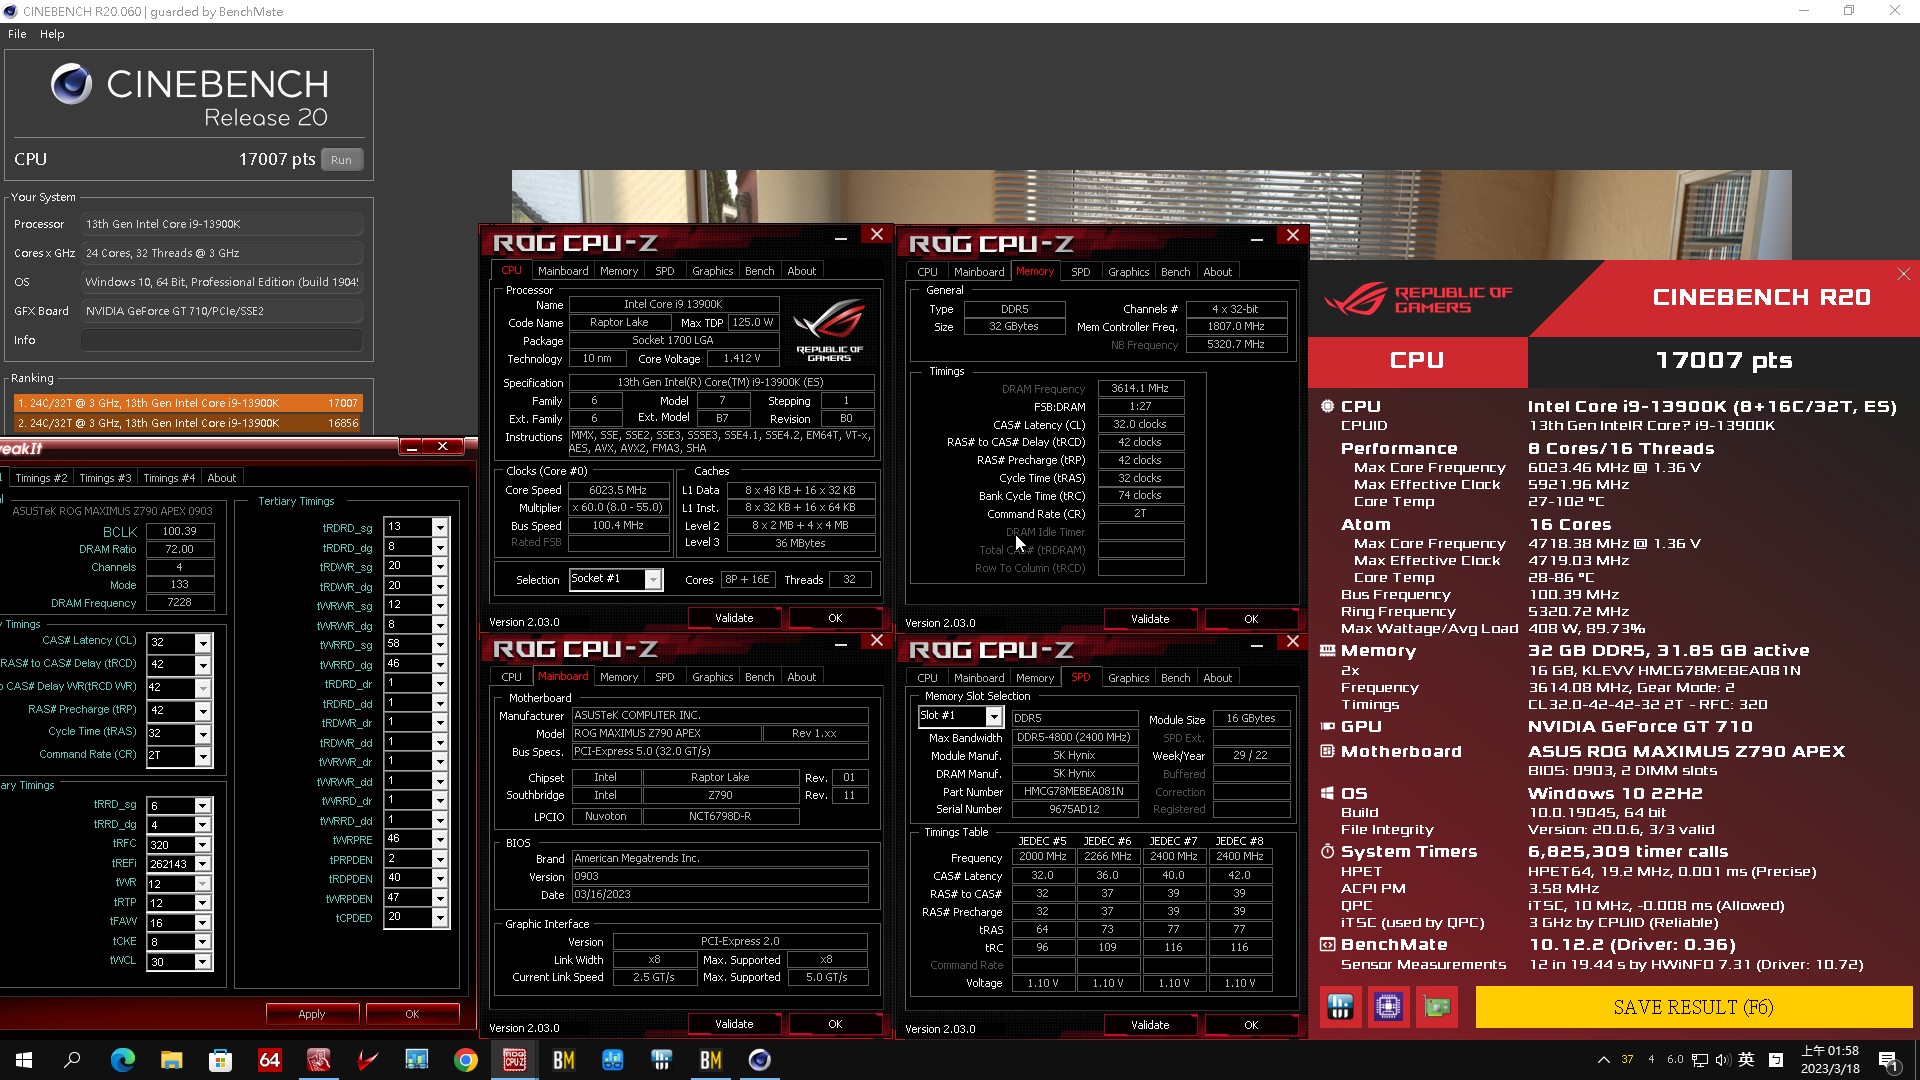Screen dimensions: 1920x1080
Task: Expand tRFC dropdown showing 320
Action: tap(202, 845)
